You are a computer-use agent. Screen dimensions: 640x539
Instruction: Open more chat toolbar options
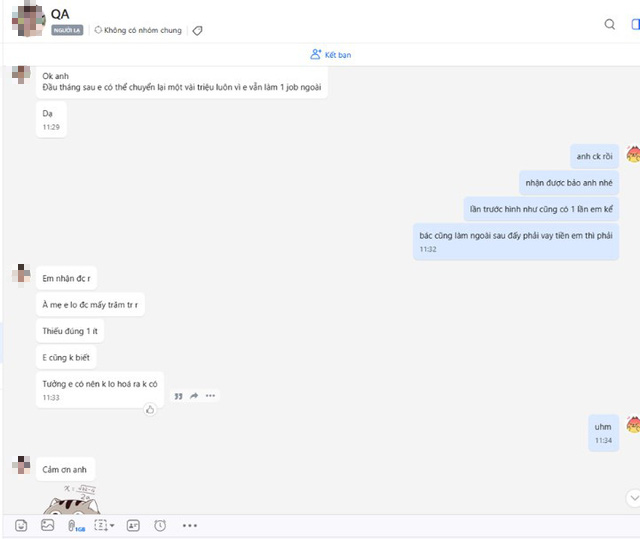click(x=190, y=526)
